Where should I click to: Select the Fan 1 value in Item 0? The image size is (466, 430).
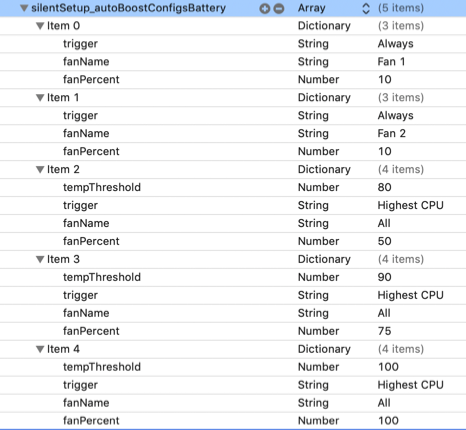click(391, 62)
